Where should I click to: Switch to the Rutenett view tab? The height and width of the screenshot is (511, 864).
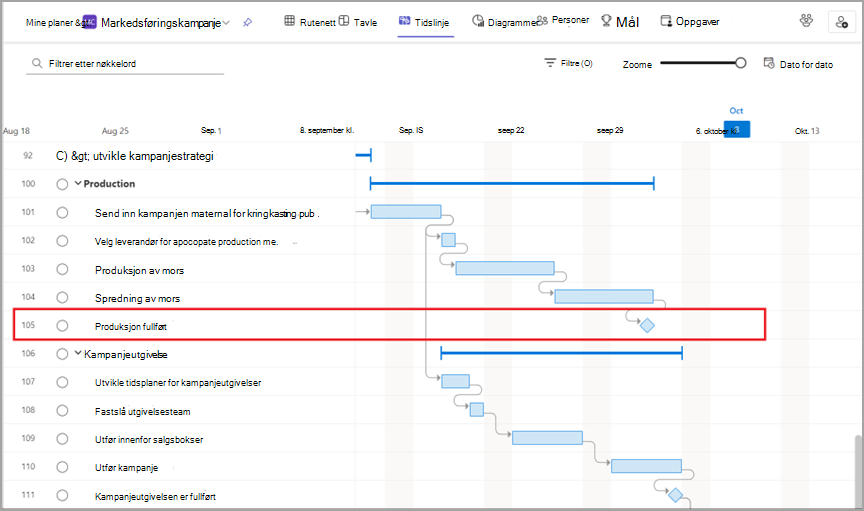pyautogui.click(x=310, y=21)
